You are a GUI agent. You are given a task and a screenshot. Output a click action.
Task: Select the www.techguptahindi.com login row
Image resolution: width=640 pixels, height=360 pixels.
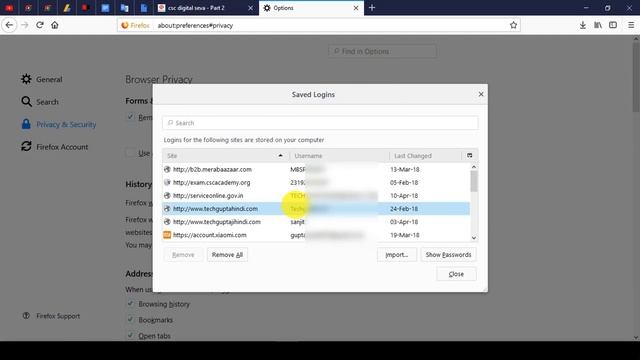click(x=316, y=209)
